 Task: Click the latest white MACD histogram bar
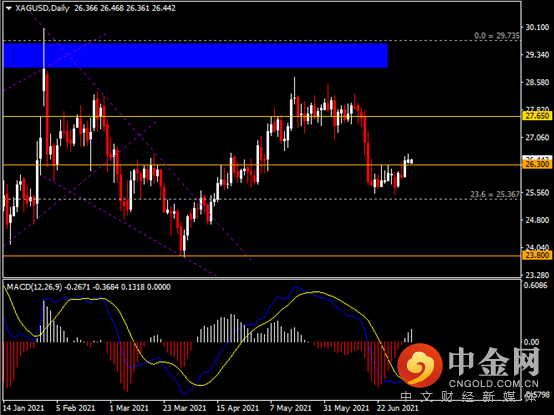coord(412,336)
